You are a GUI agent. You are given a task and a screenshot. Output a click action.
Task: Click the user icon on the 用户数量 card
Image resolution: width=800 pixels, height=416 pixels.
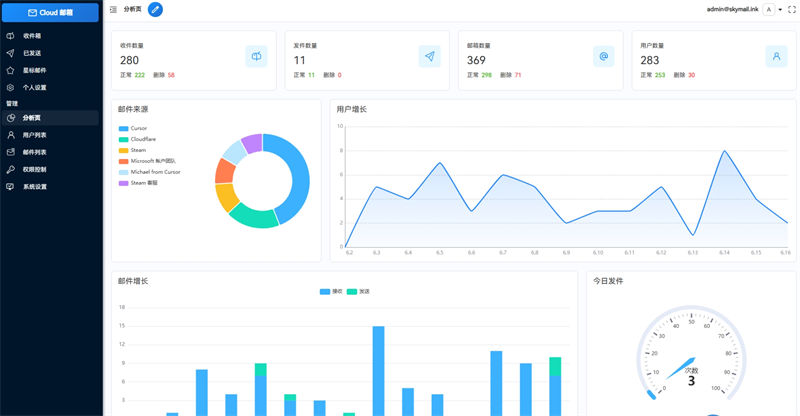[776, 56]
